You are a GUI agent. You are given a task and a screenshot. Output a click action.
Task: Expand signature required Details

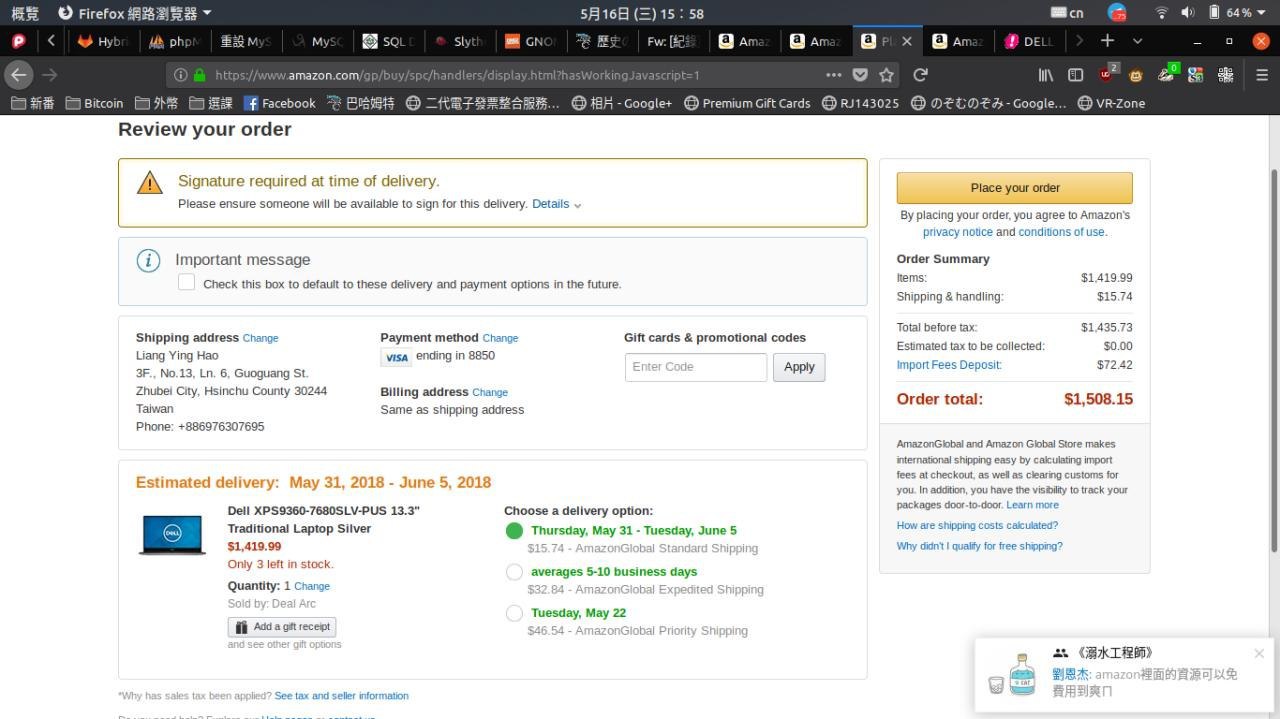556,204
